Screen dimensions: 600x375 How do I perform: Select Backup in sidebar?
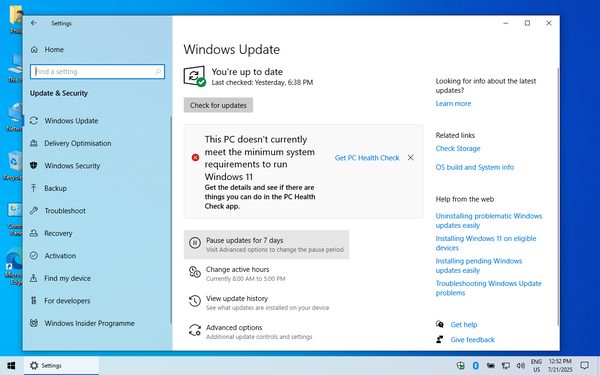(55, 188)
